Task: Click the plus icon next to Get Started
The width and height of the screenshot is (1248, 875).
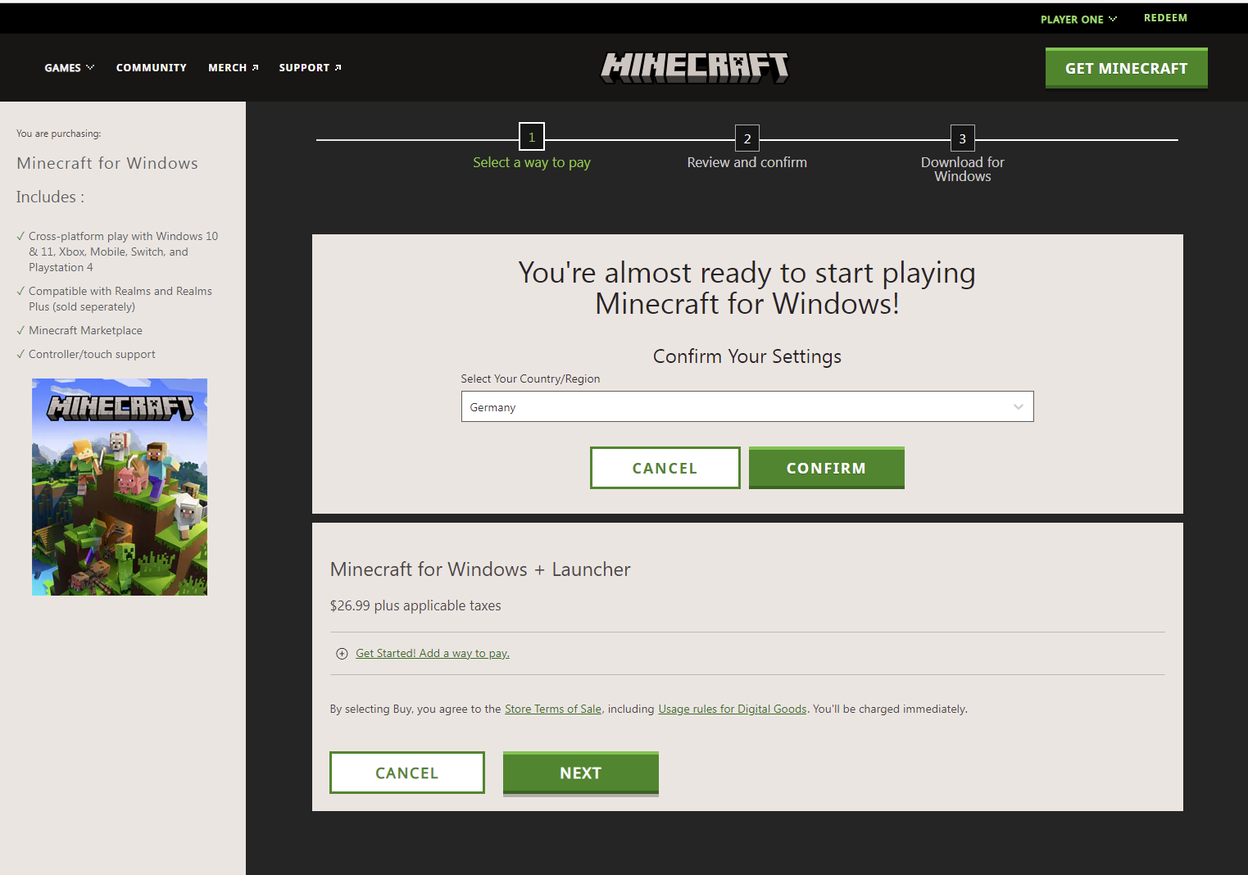Action: coord(342,653)
